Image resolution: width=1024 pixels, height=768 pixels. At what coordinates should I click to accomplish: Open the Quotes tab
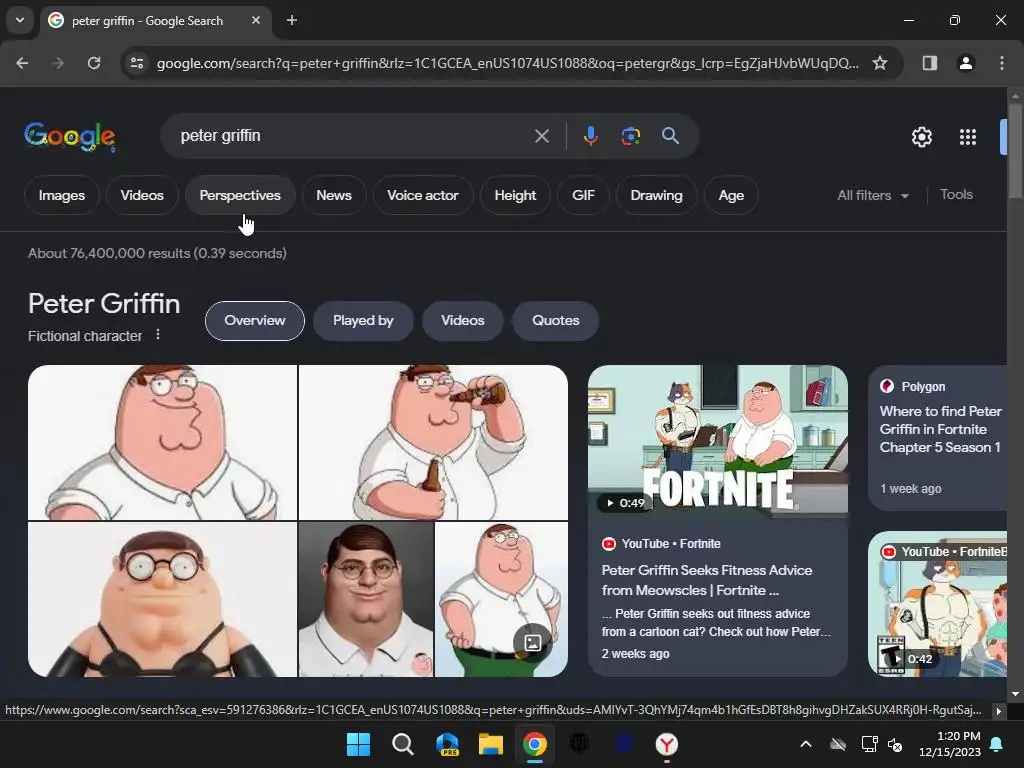pos(555,321)
